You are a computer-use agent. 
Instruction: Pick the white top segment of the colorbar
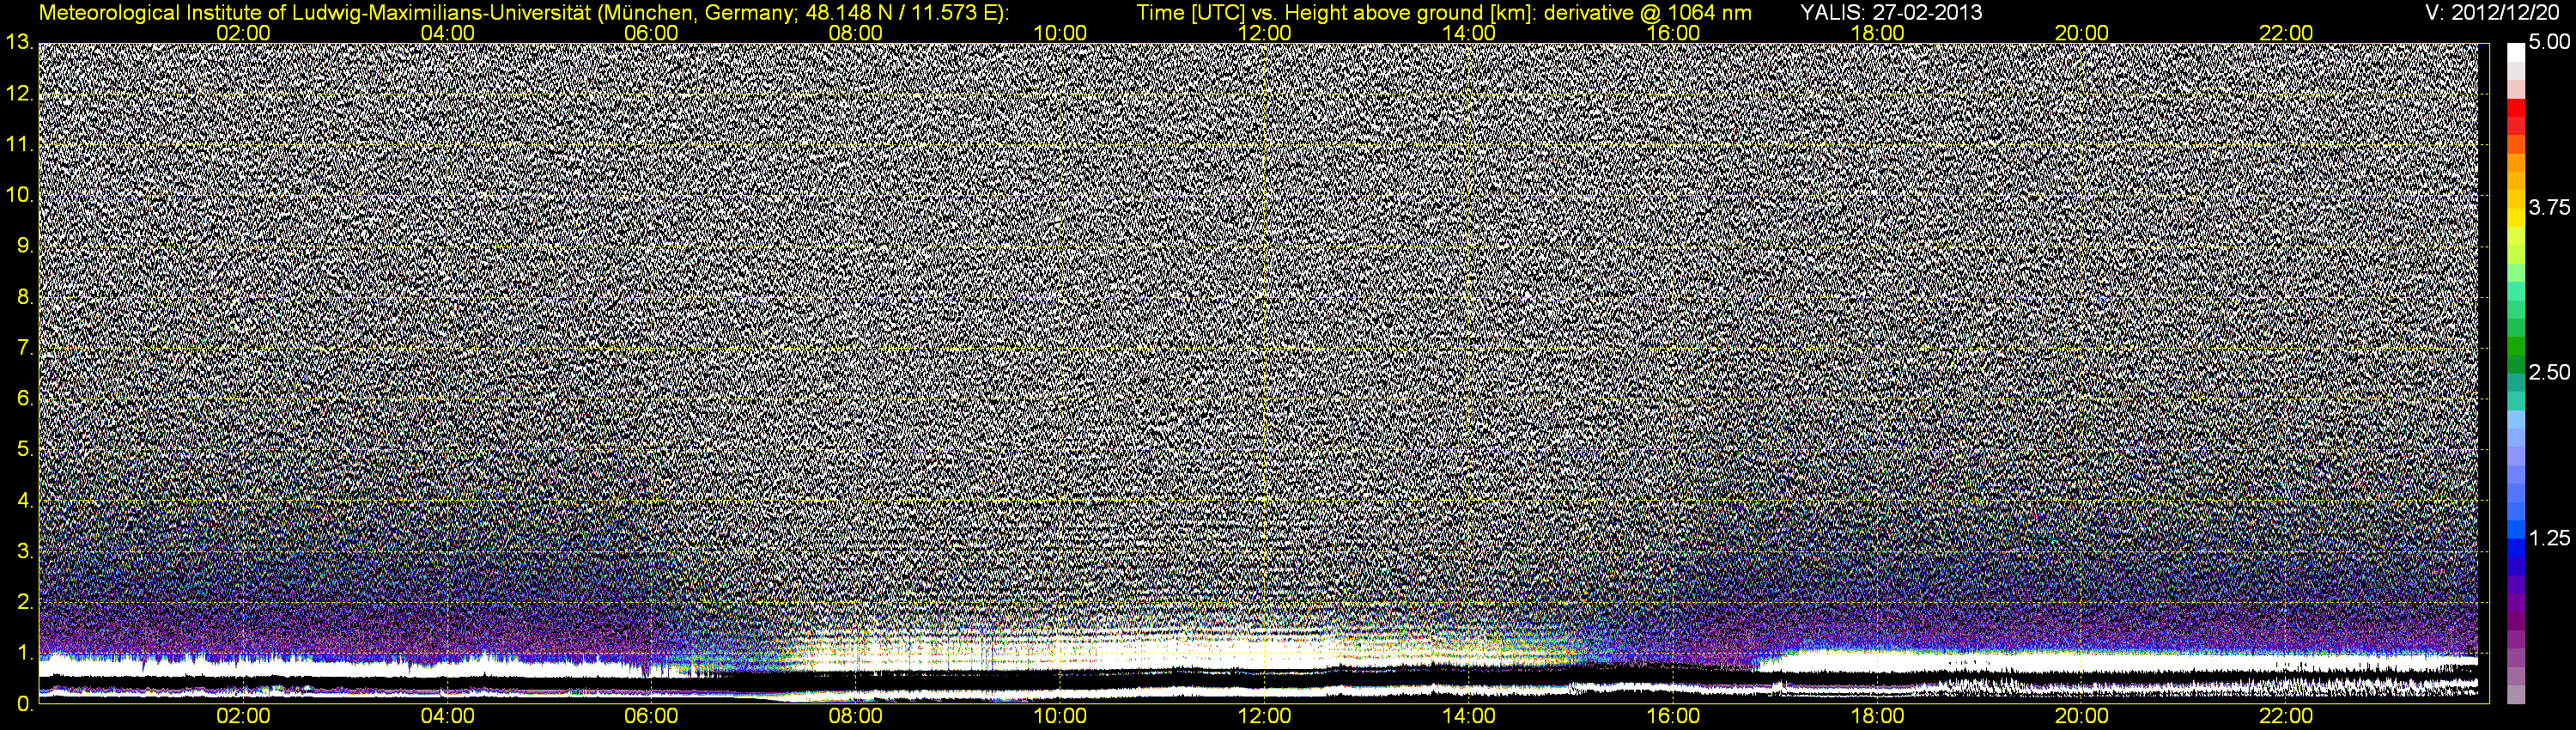coord(2516,53)
